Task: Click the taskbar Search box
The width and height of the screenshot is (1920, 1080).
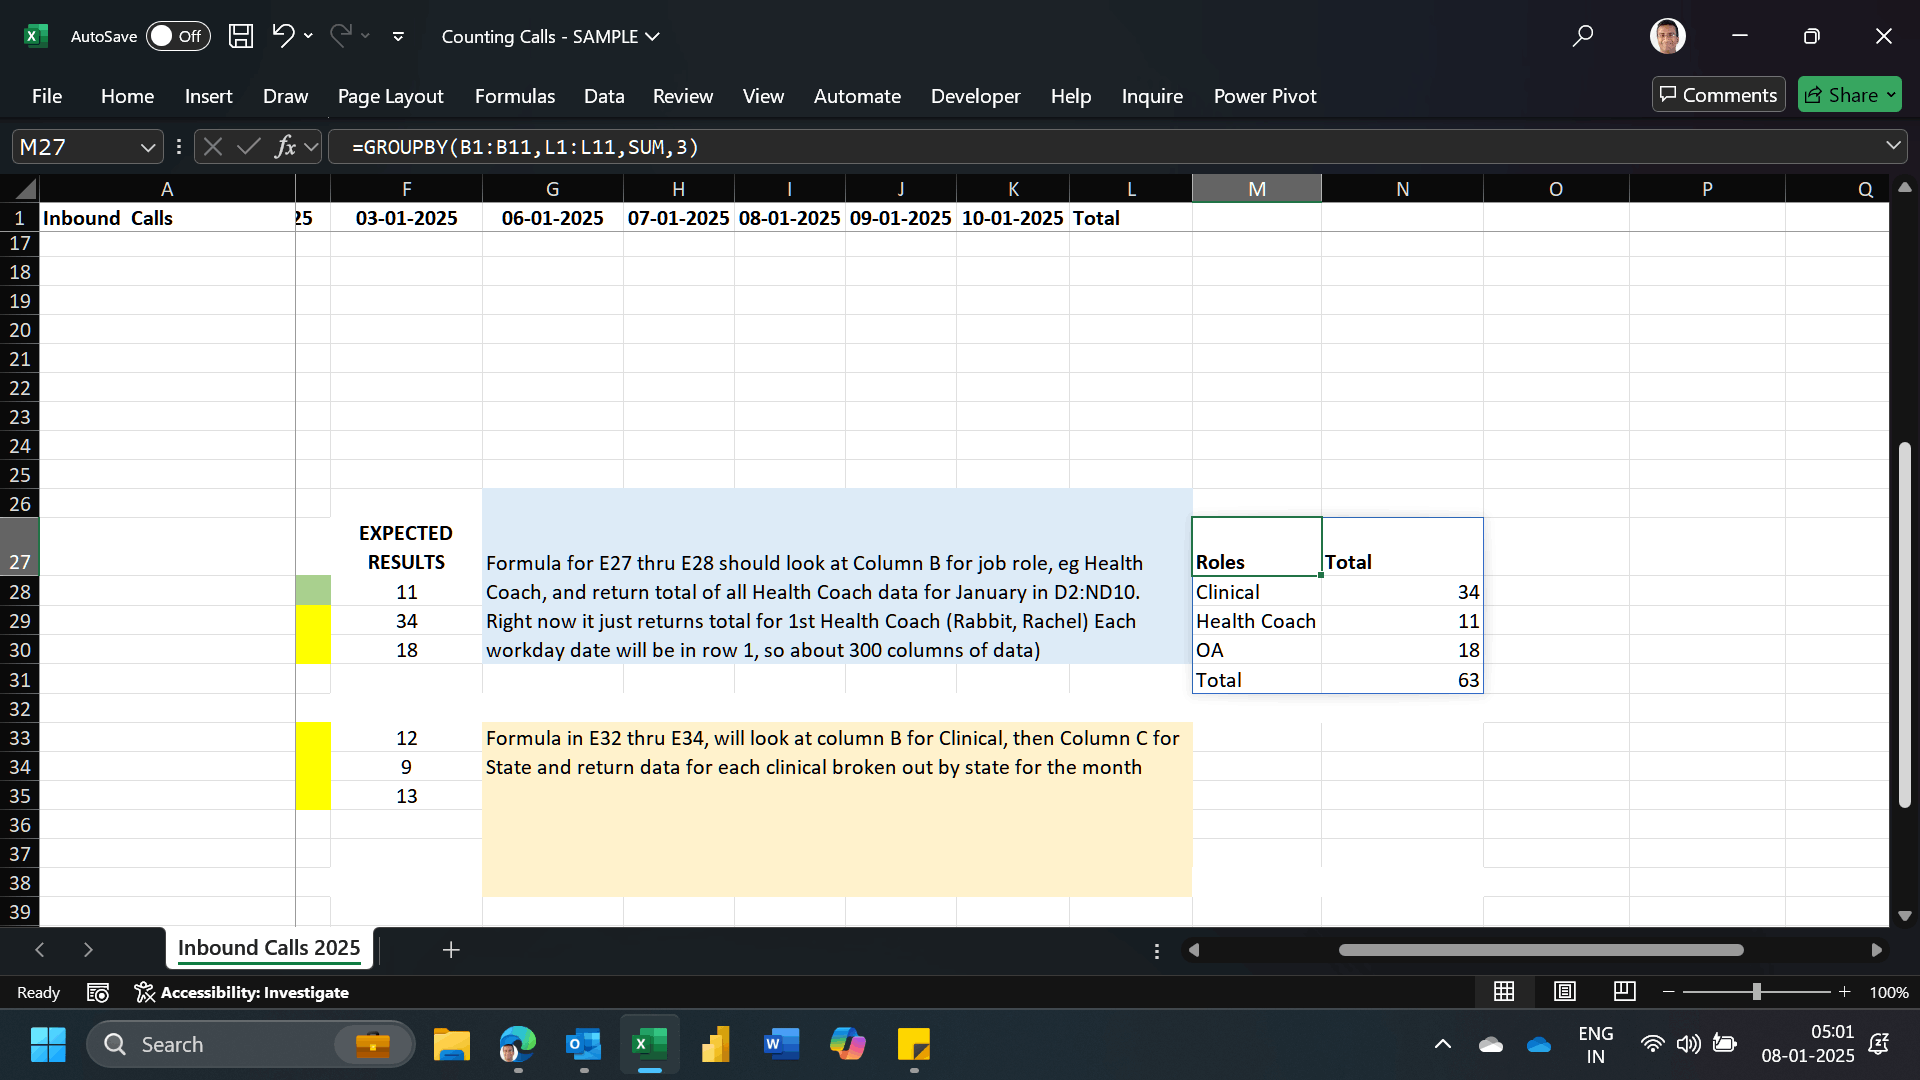Action: coord(250,1044)
